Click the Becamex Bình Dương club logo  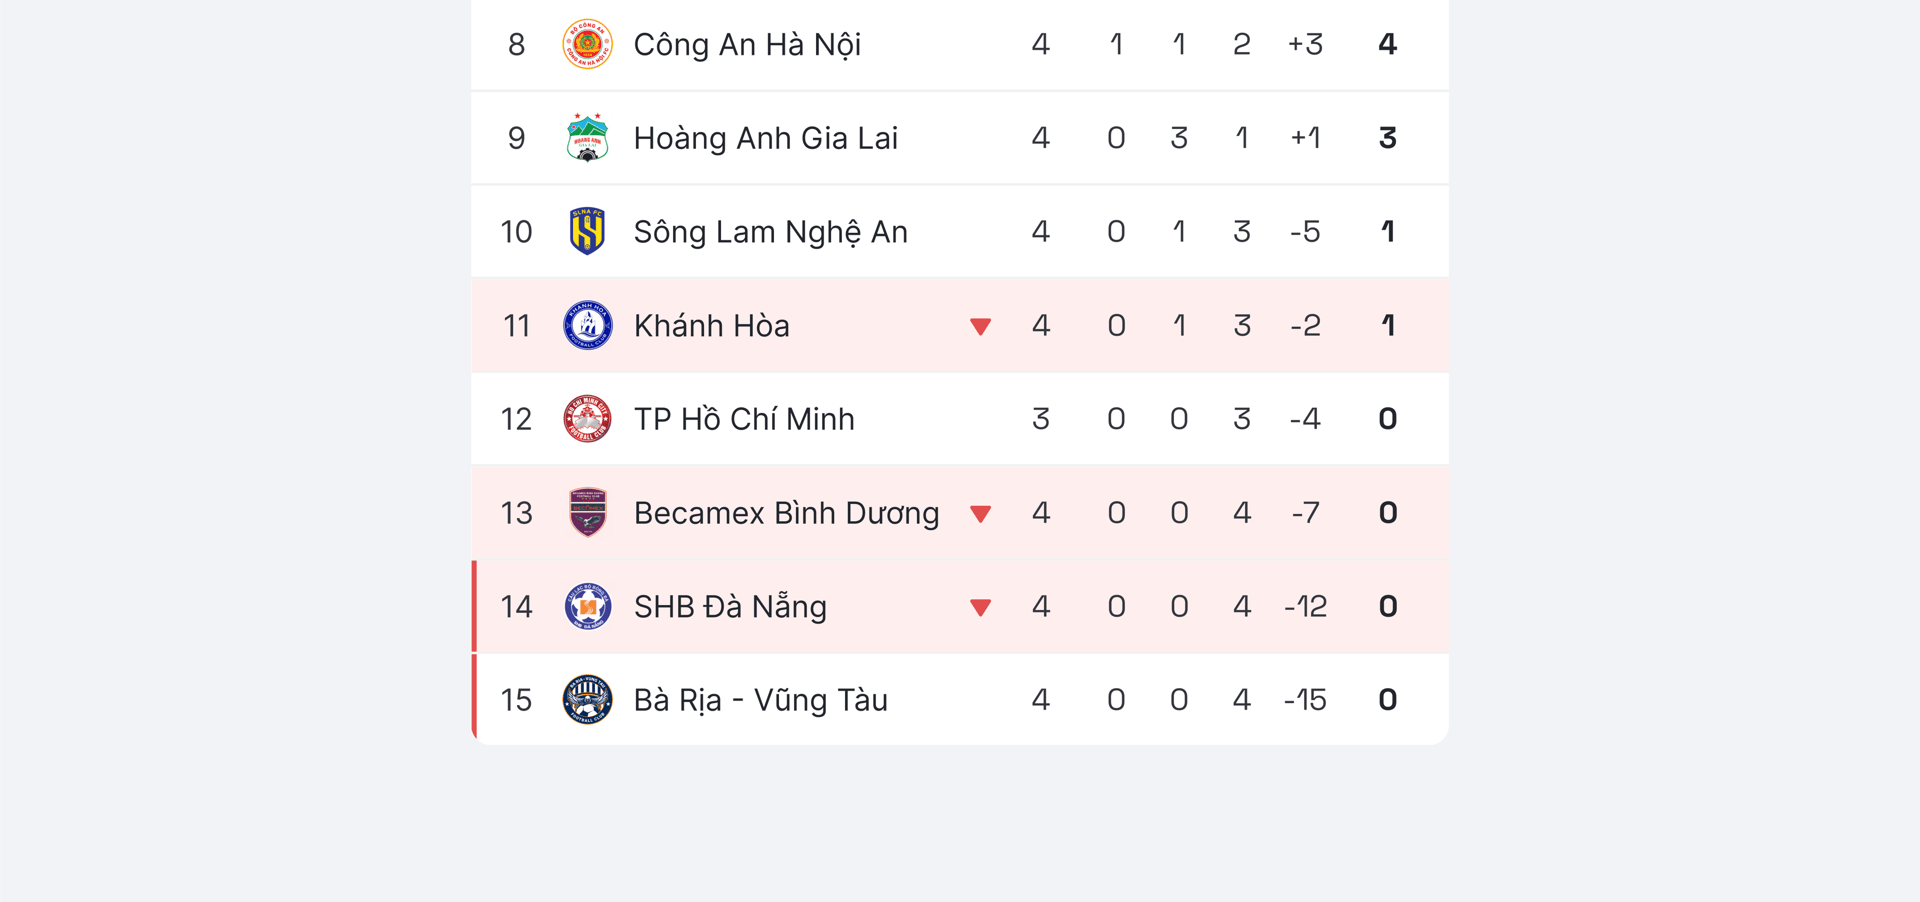tap(587, 513)
